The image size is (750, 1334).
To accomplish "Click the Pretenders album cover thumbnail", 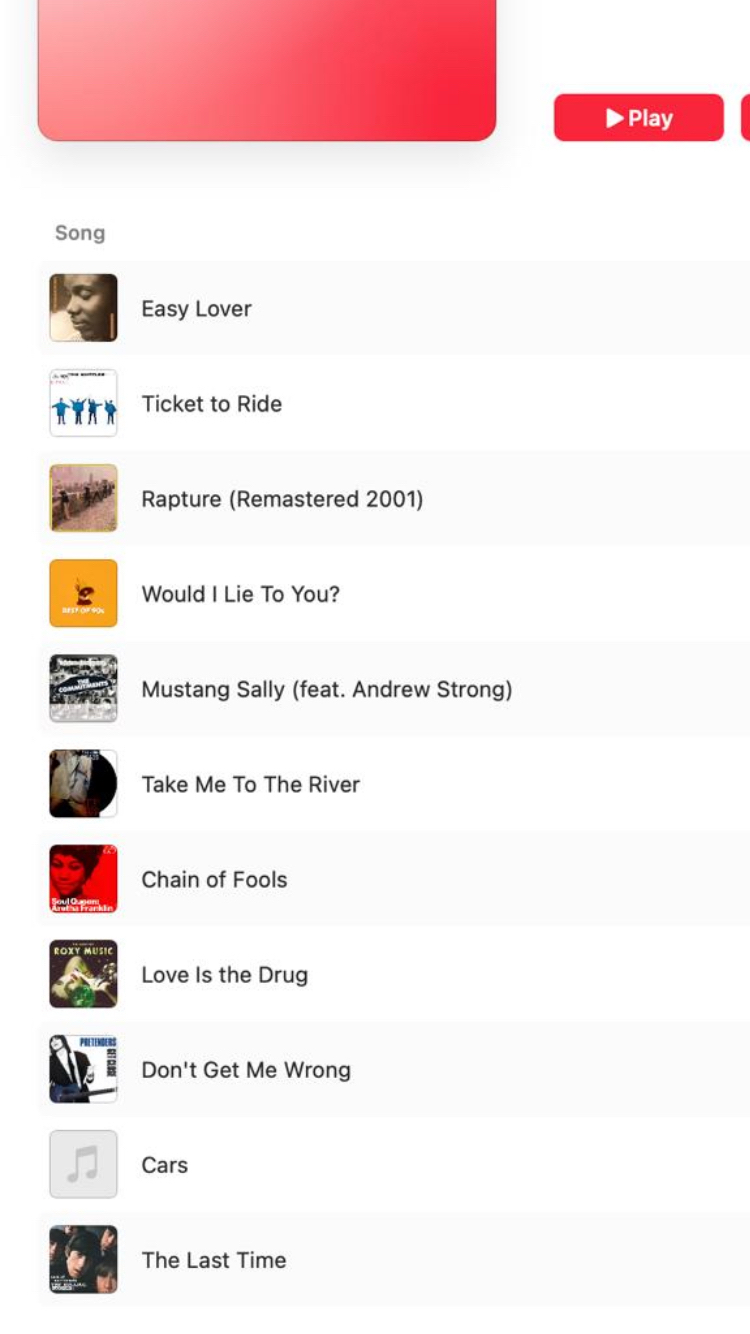I will [x=84, y=1069].
